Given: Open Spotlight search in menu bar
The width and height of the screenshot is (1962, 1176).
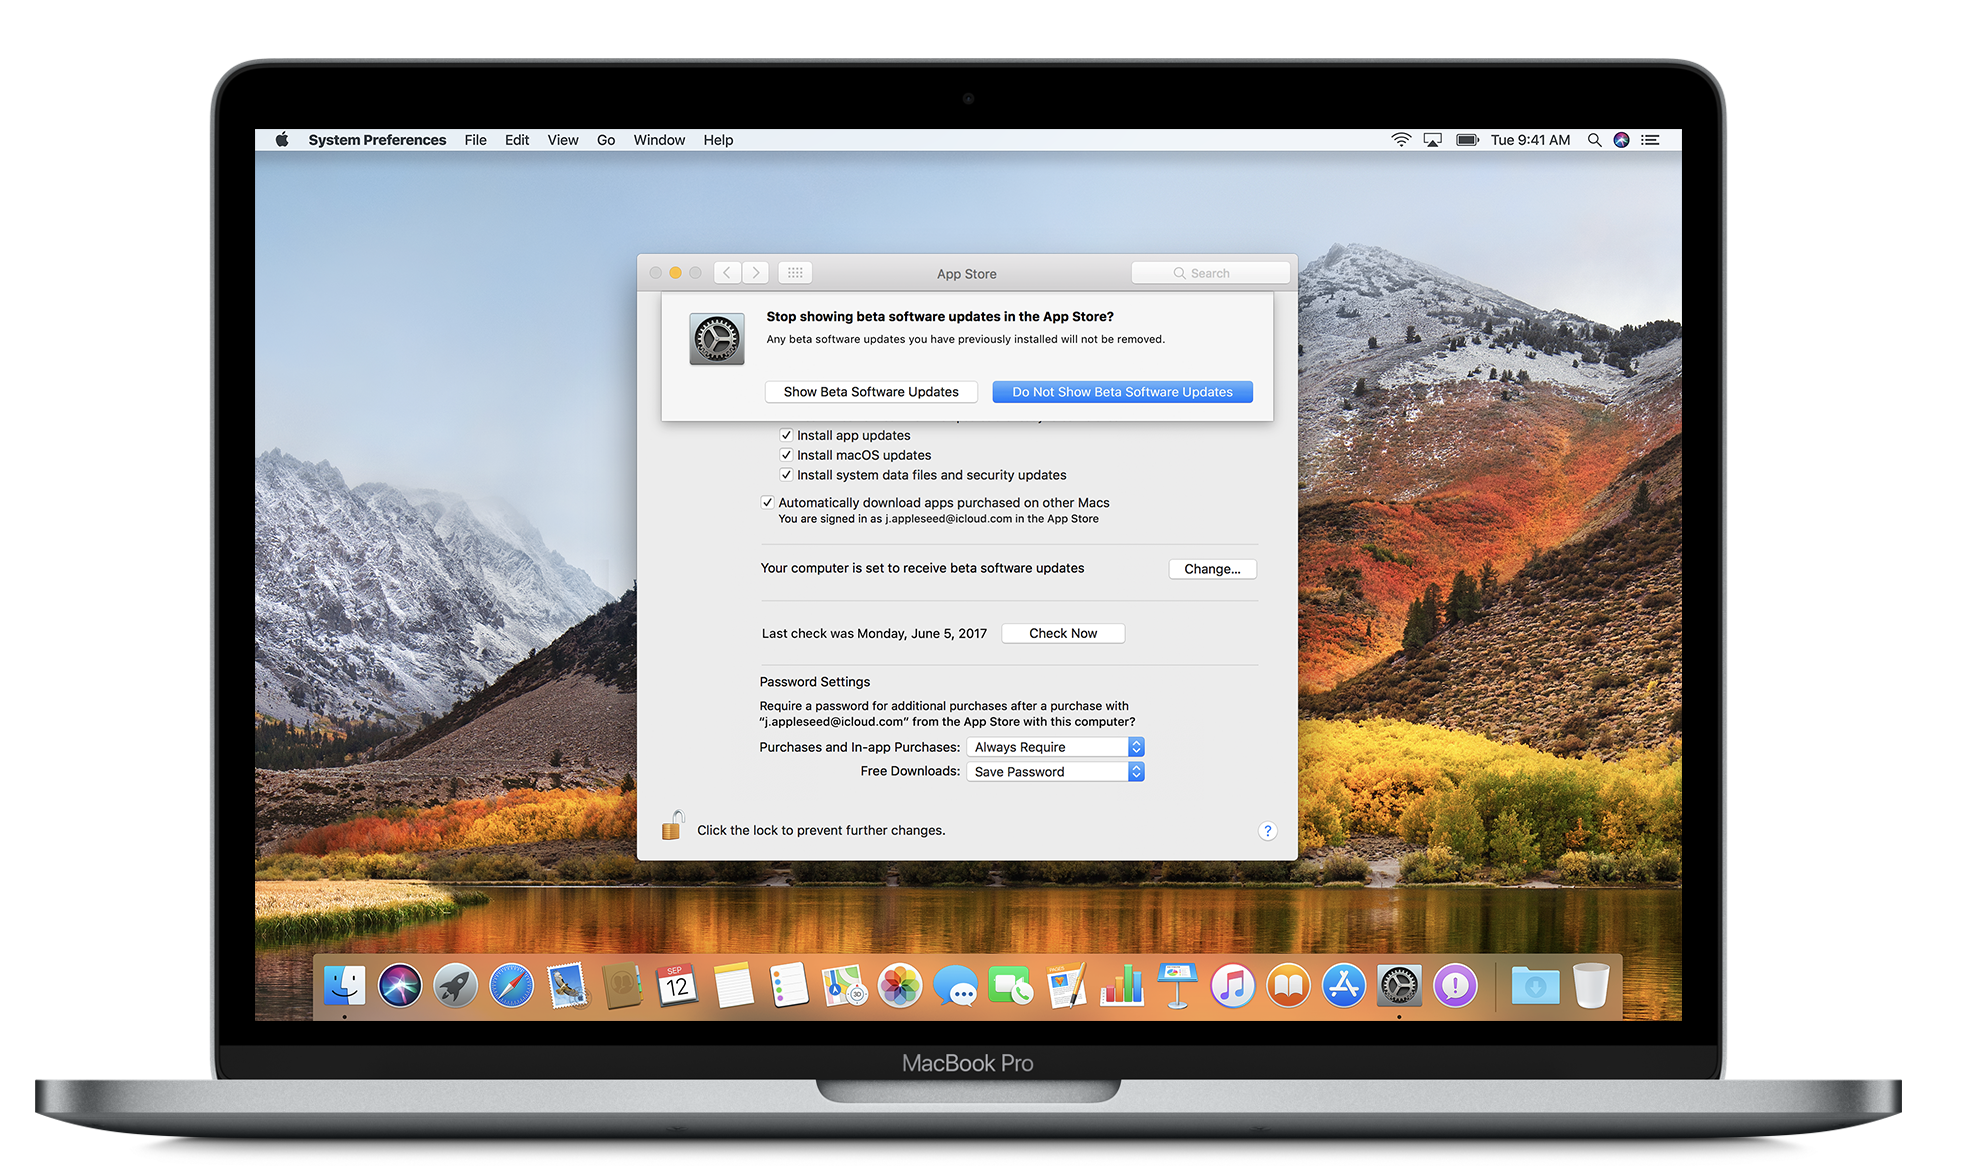Looking at the screenshot, I should click(1594, 140).
